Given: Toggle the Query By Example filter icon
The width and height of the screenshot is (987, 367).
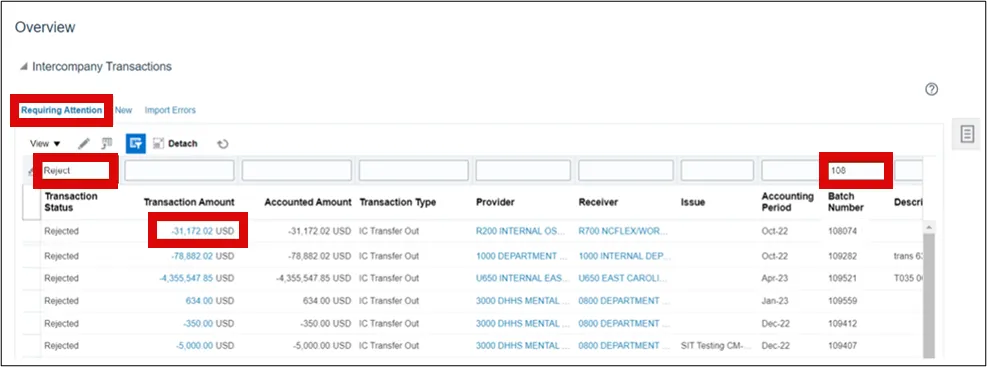Looking at the screenshot, I should (135, 144).
